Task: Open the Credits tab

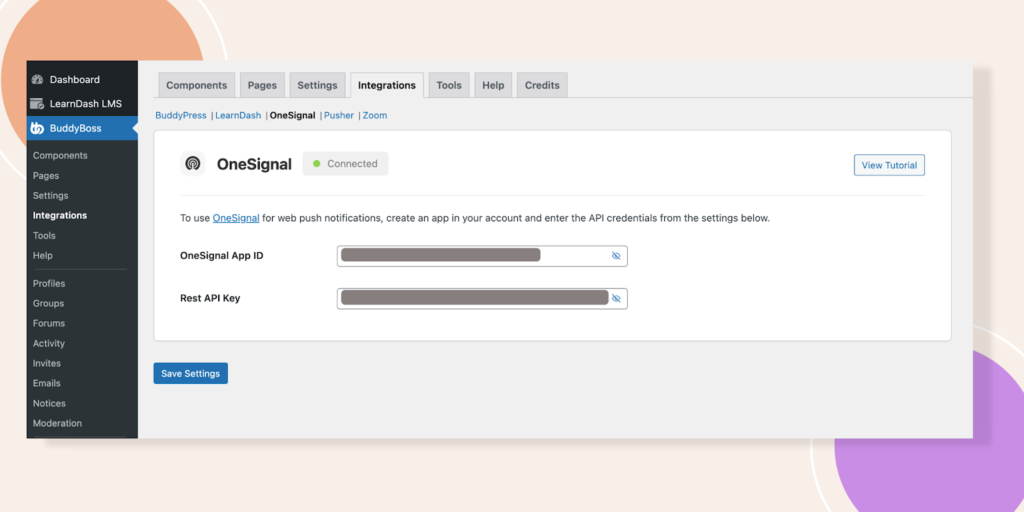Action: [542, 85]
